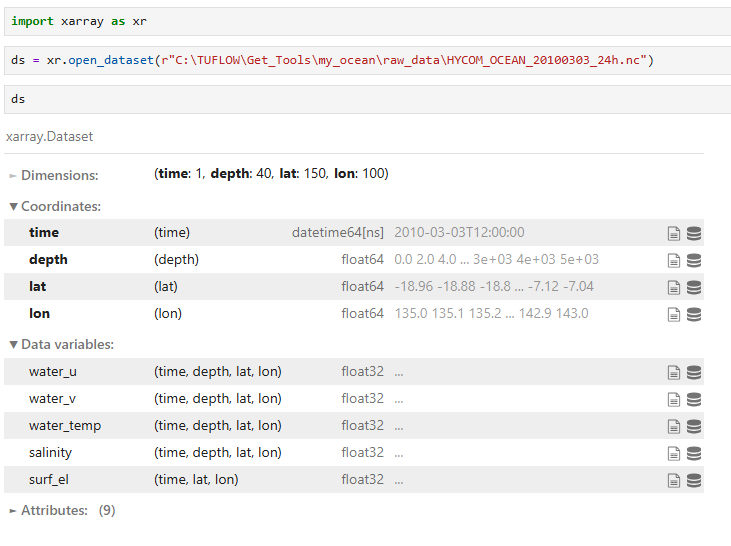Open the depth coordinate attributes icon
This screenshot has height=546, width=731.
coord(674,260)
